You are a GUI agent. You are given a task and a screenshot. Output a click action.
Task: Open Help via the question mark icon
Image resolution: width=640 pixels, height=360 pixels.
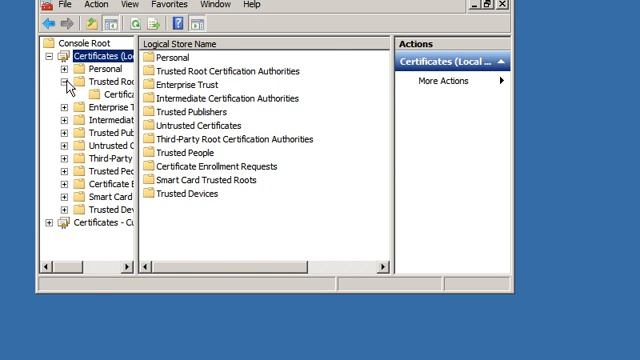(178, 23)
